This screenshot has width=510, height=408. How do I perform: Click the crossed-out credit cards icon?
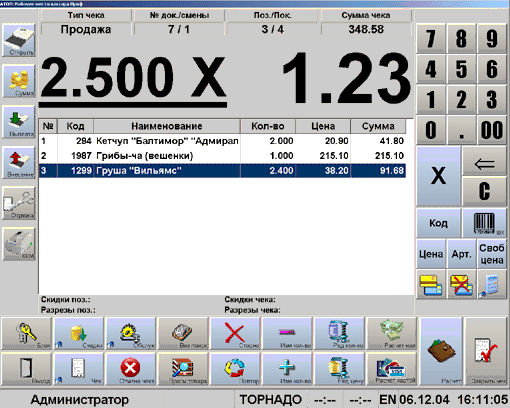coord(461,285)
